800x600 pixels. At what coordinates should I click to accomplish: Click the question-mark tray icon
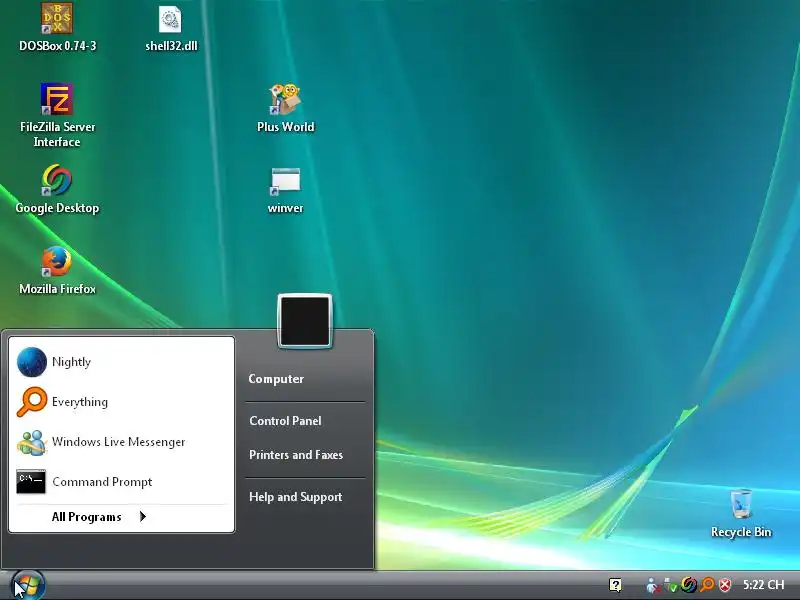[x=615, y=585]
